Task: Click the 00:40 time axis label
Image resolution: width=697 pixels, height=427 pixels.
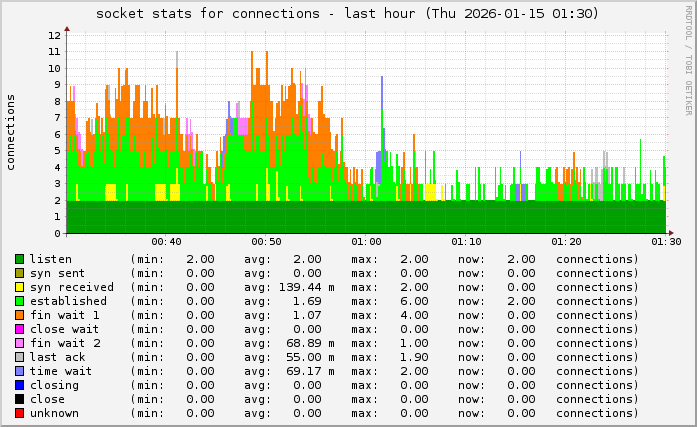Action: (x=166, y=241)
